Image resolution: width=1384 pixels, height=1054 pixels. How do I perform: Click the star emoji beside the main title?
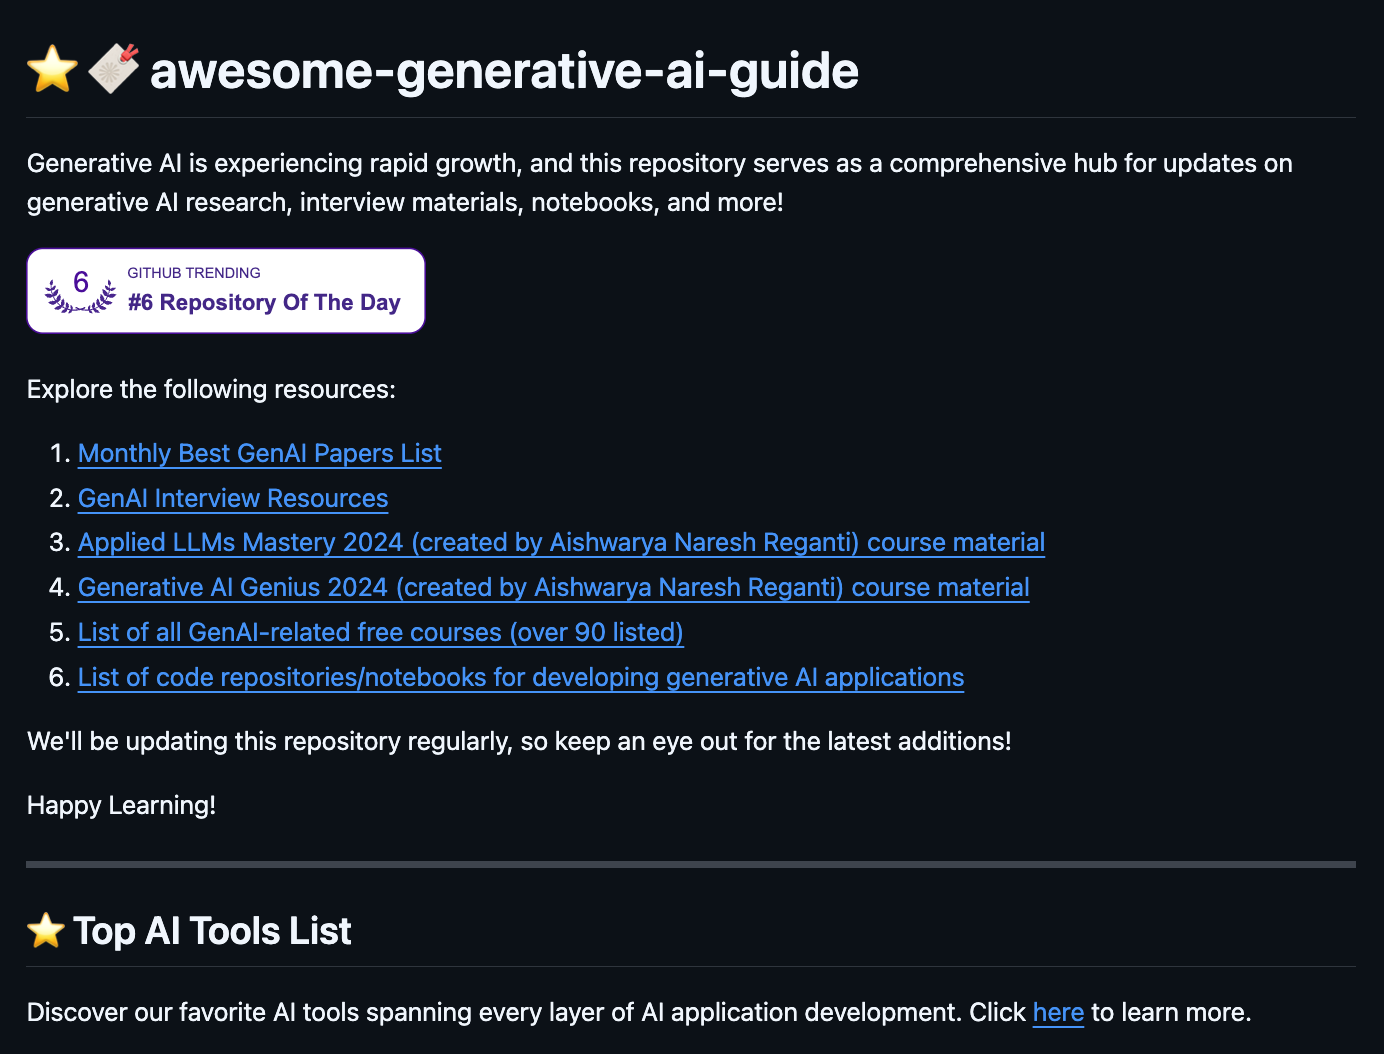[52, 71]
